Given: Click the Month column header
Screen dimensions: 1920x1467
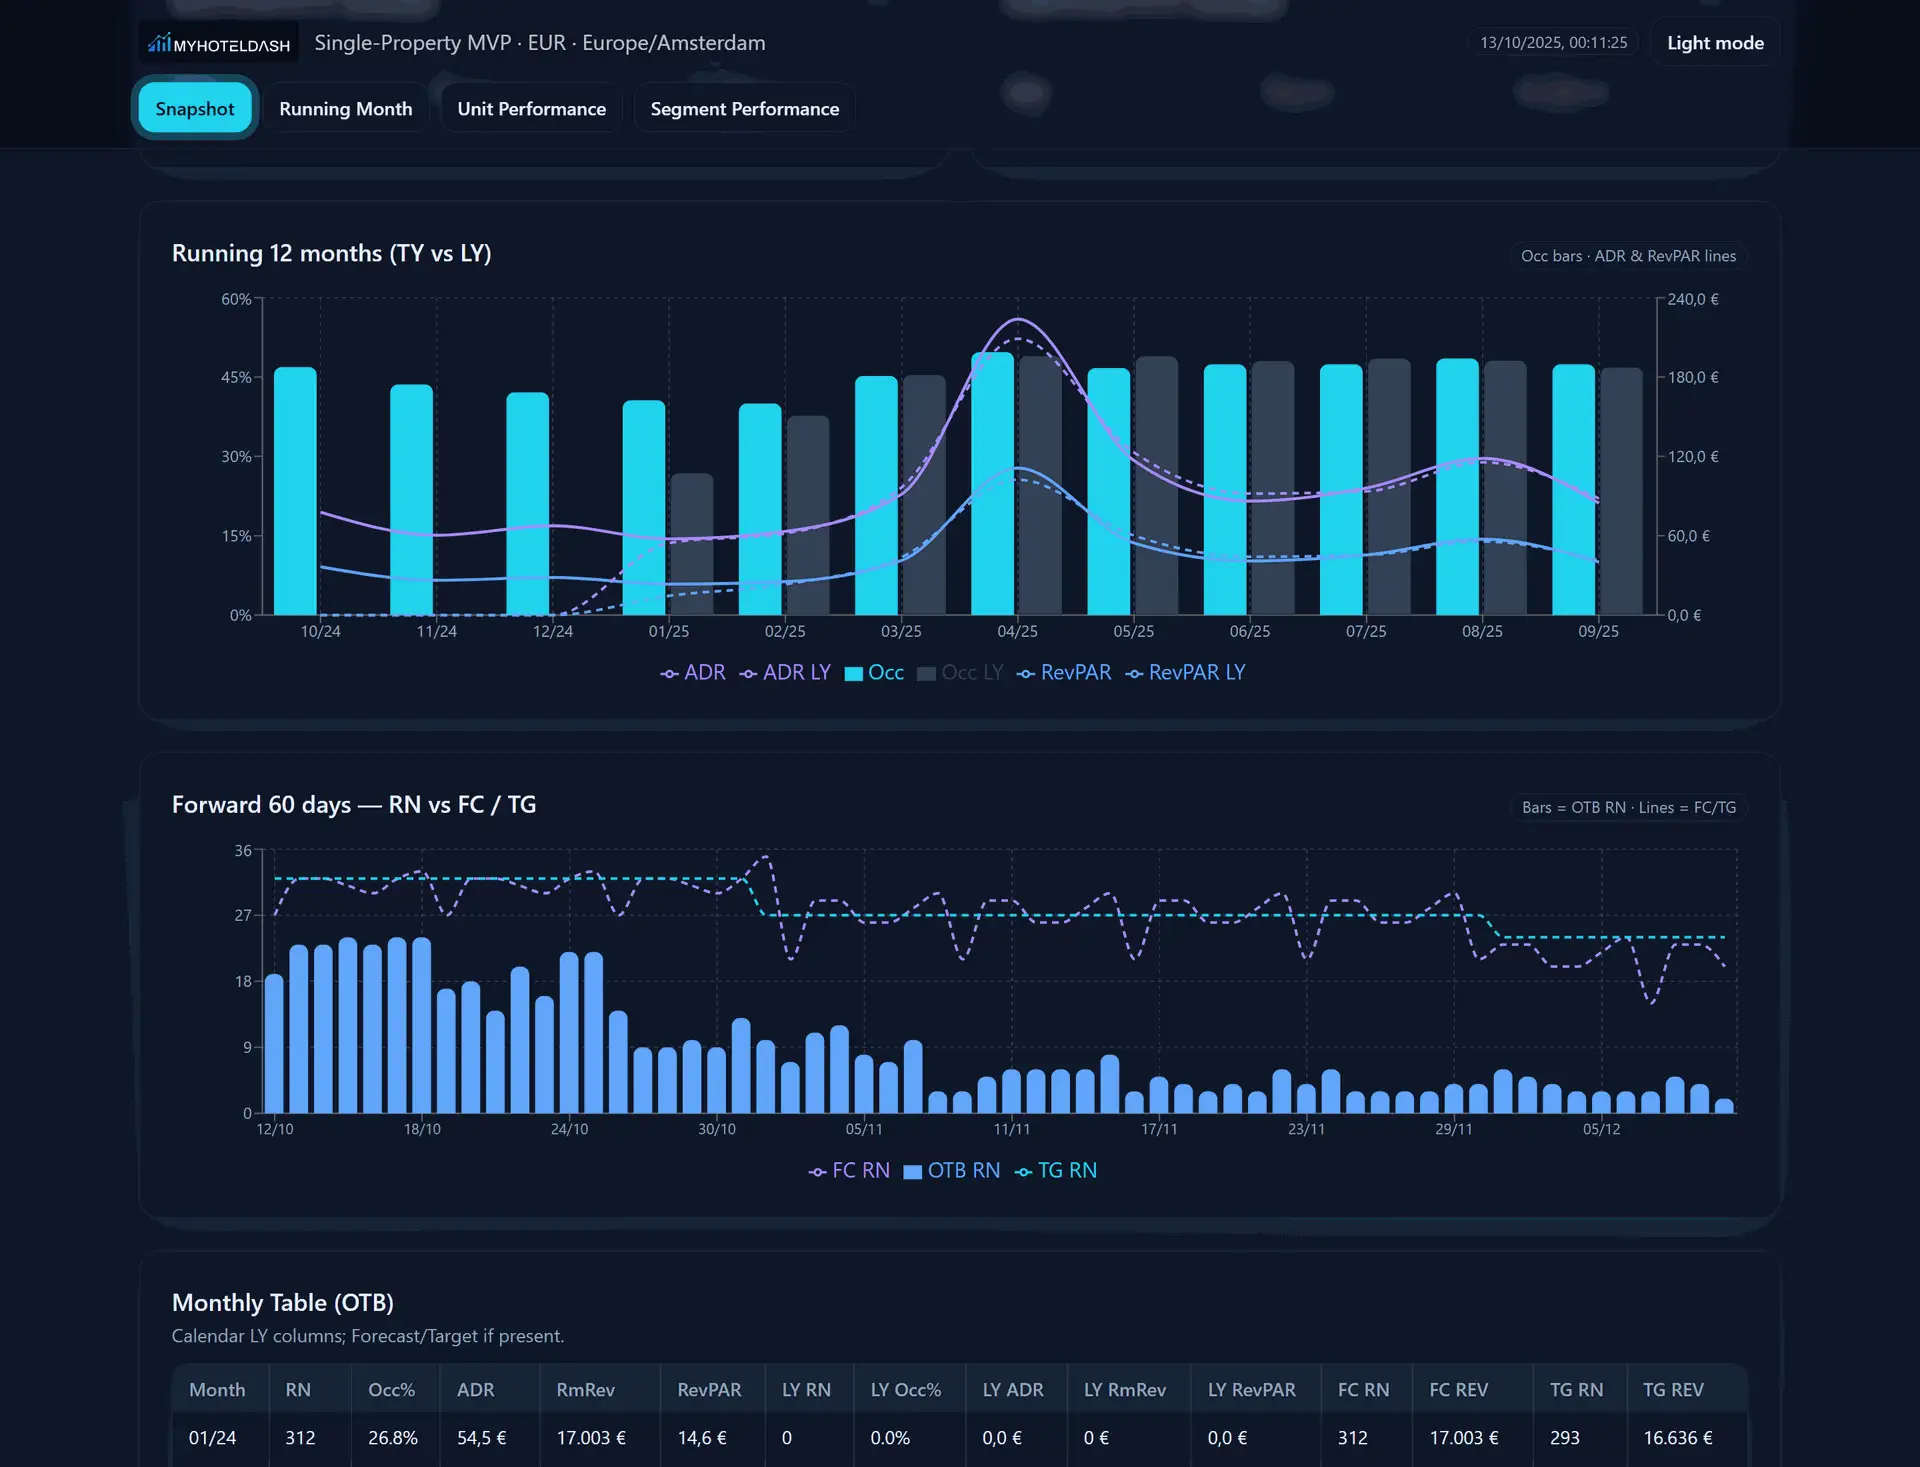Looking at the screenshot, I should tap(217, 1390).
